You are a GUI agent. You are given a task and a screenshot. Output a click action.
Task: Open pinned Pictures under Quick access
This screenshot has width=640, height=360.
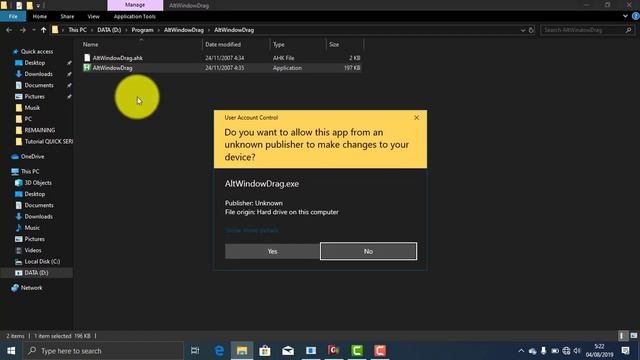point(35,97)
